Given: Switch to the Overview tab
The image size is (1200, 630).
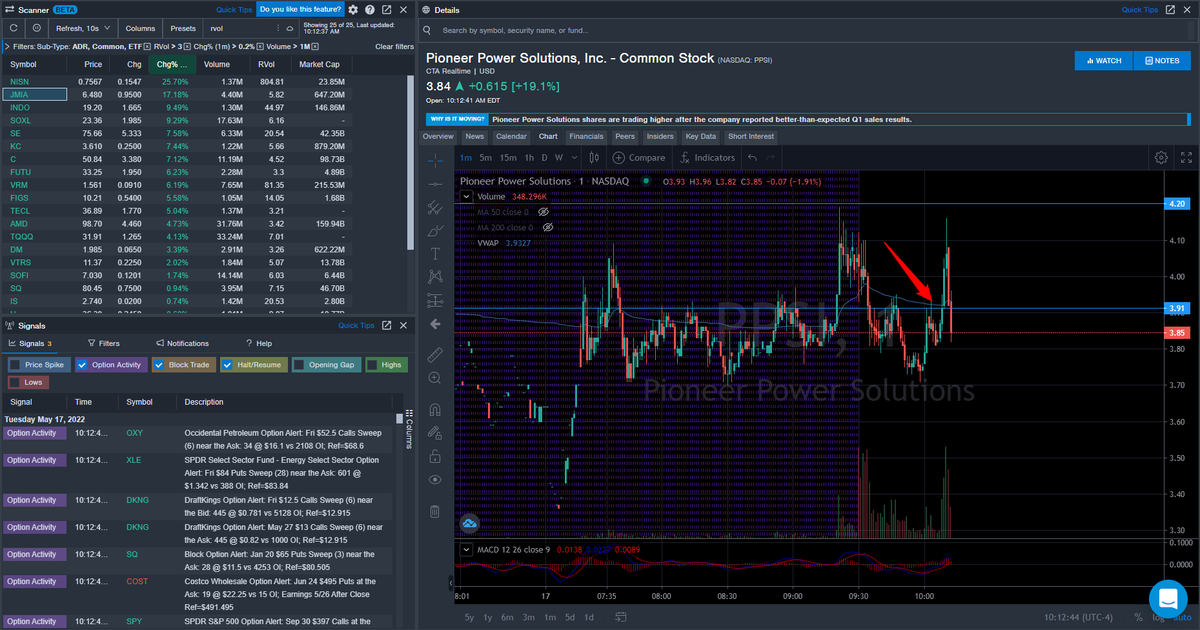Looking at the screenshot, I should (438, 136).
